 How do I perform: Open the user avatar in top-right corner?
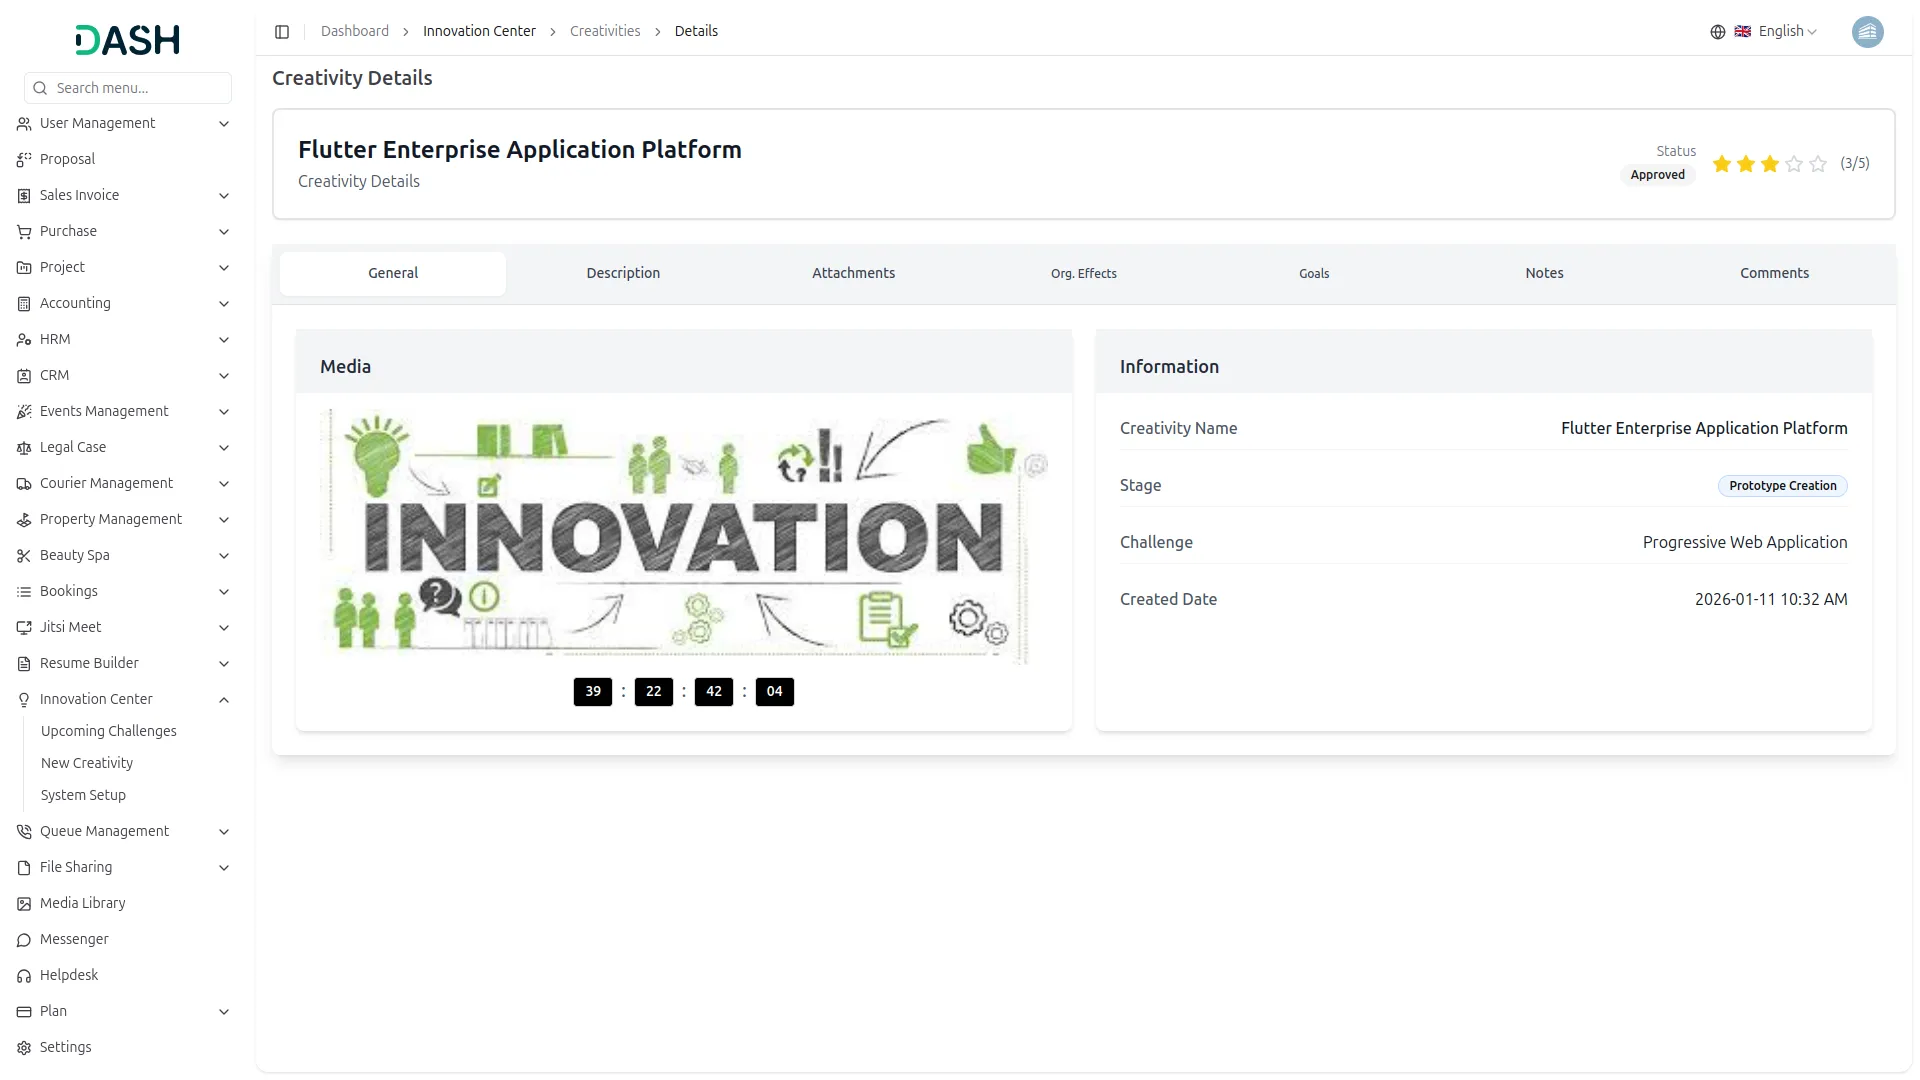point(1868,31)
